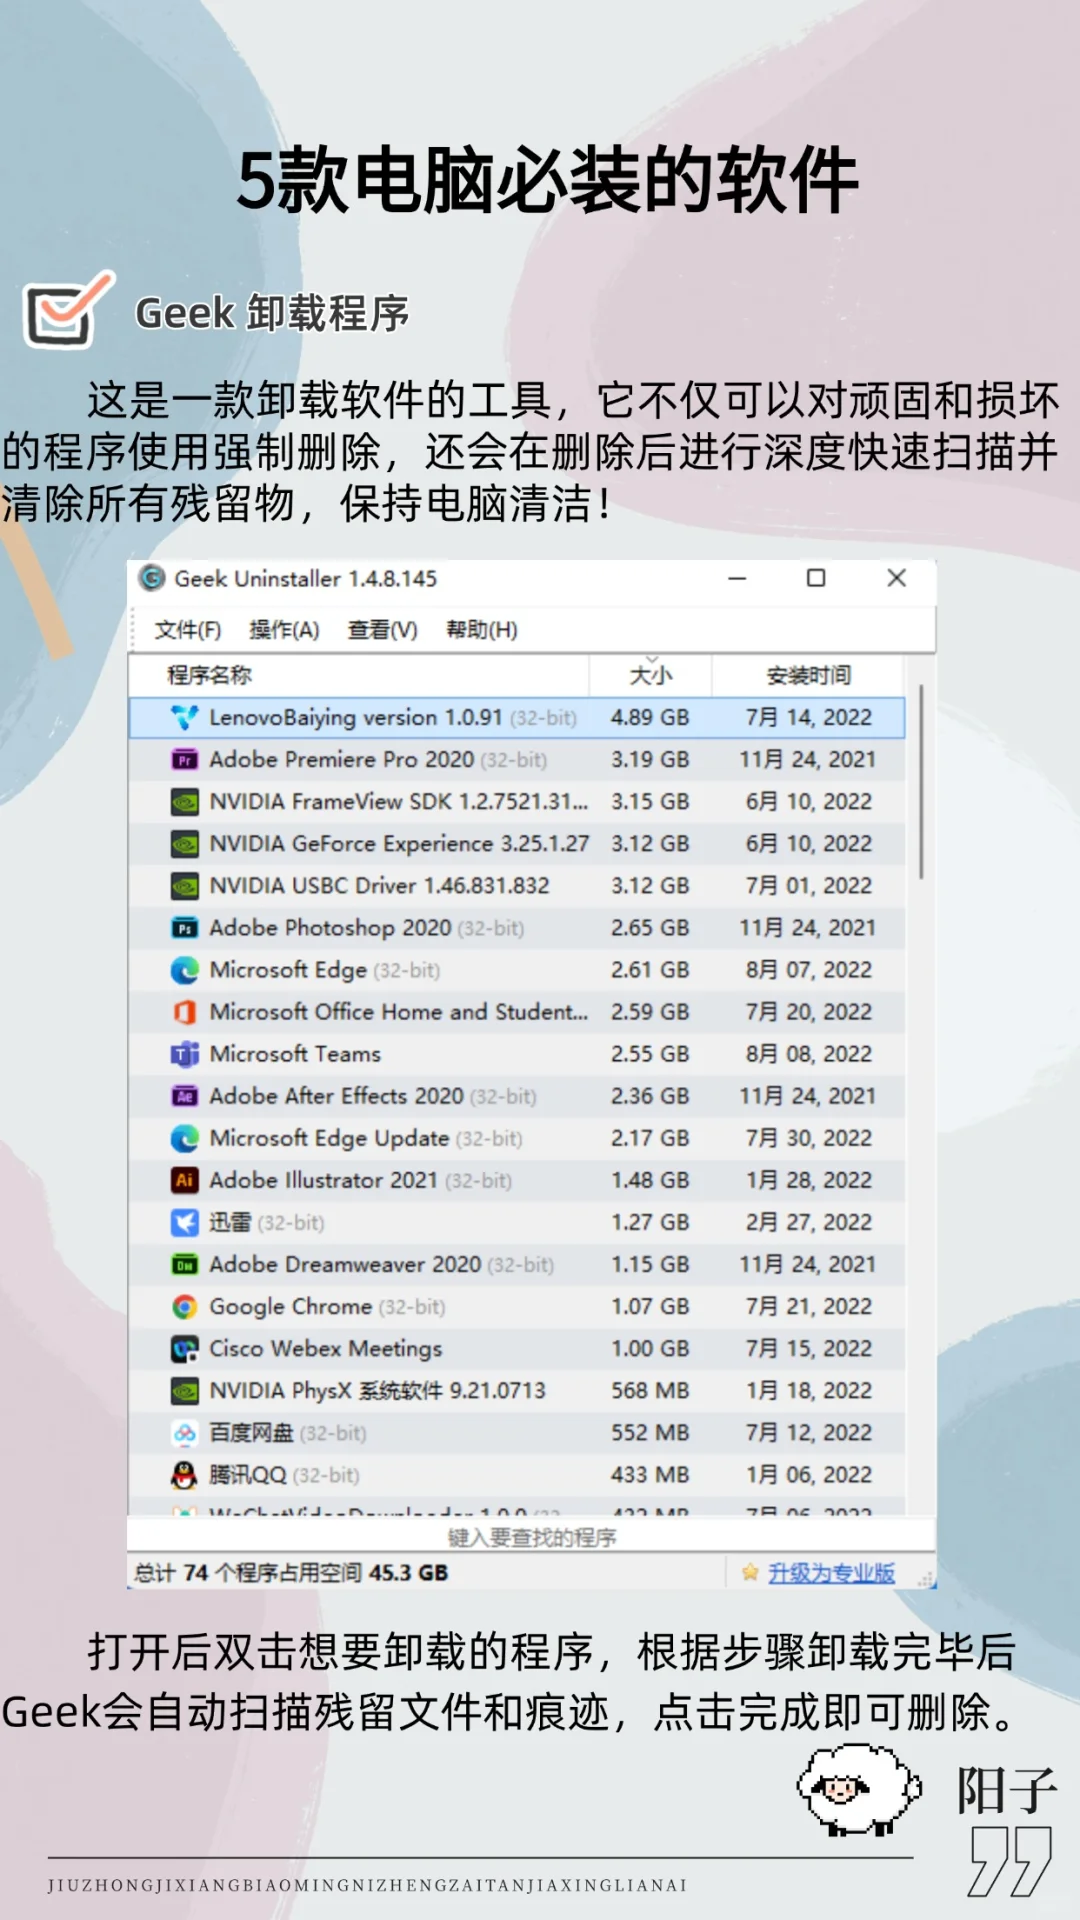Click the star icon beside 升级为专业版
Viewport: 1080px width, 1920px height.
click(x=750, y=1573)
